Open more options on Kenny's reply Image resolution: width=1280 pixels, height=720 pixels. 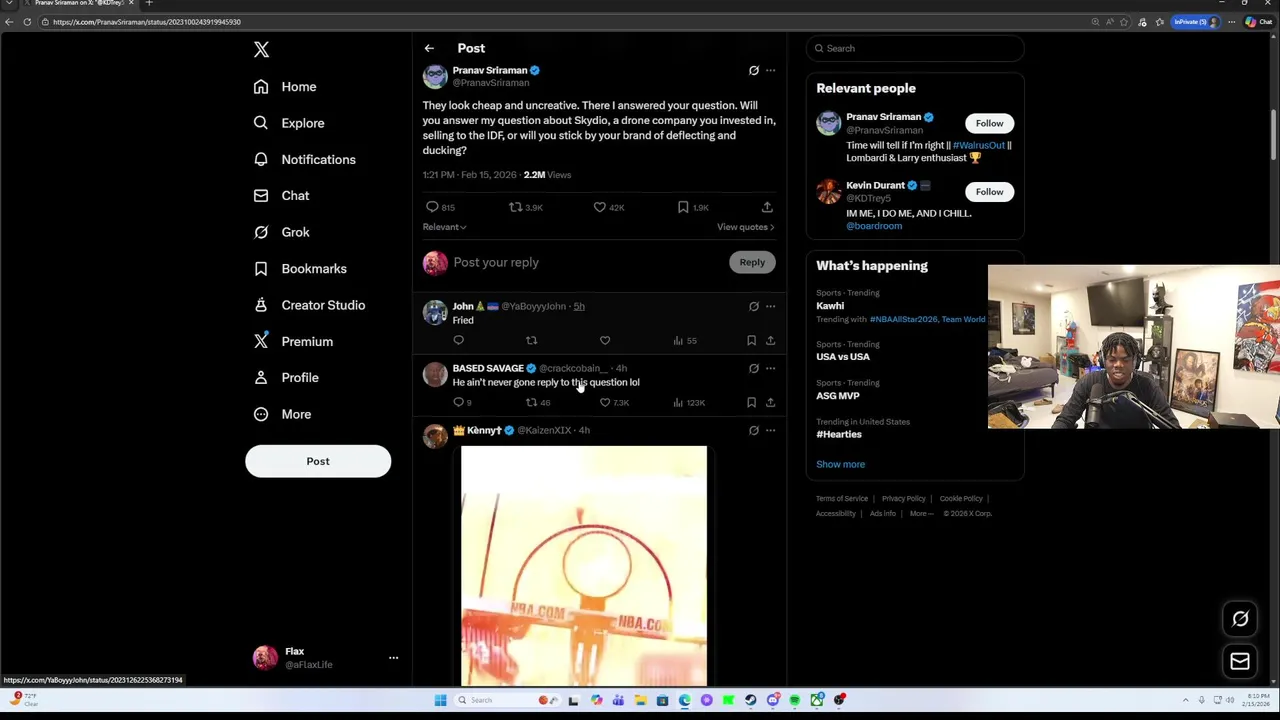[770, 430]
